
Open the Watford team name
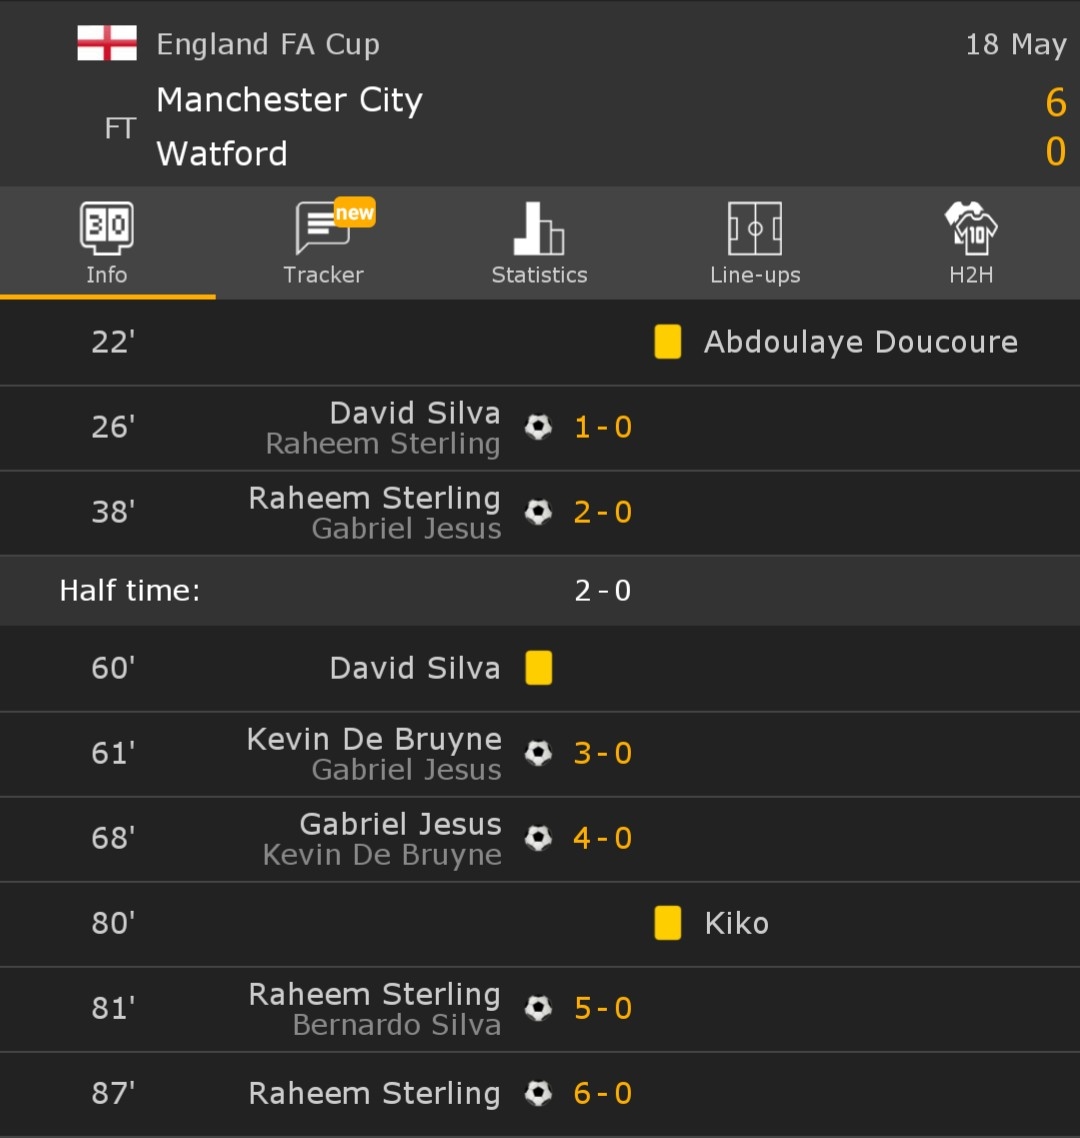222,153
